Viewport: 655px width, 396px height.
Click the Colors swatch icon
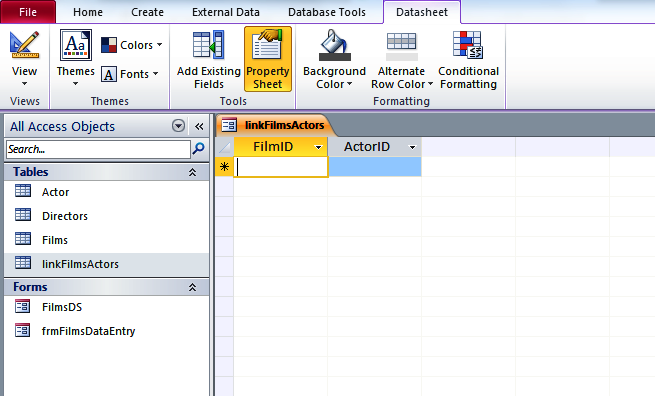109,45
